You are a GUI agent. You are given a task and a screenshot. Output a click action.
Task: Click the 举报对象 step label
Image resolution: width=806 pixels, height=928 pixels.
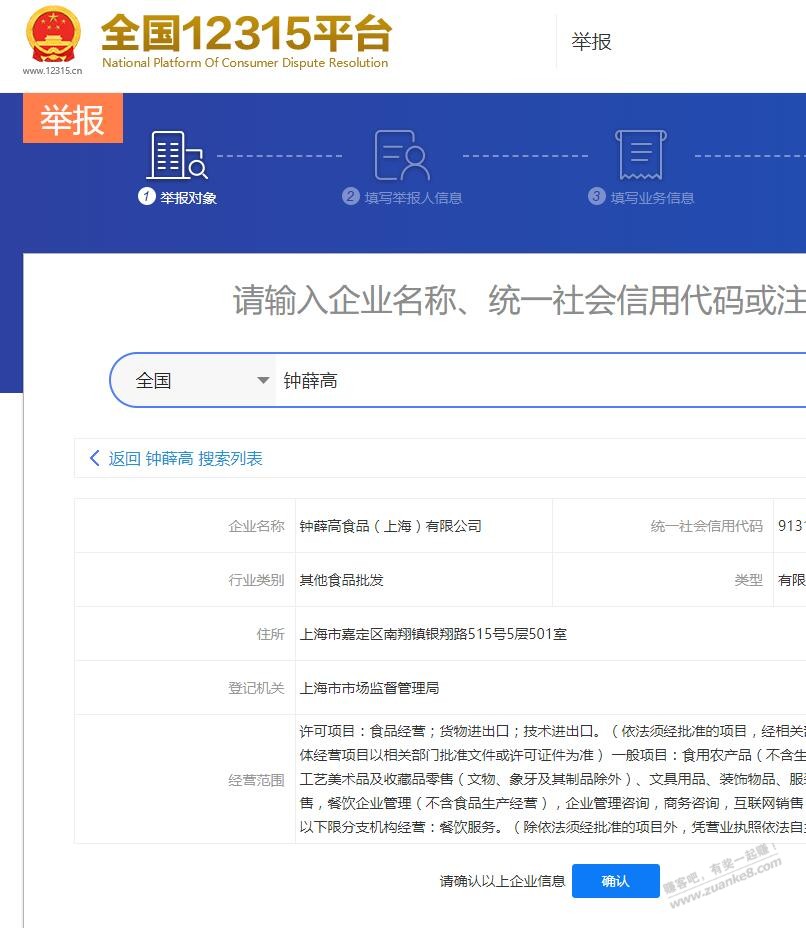188,198
